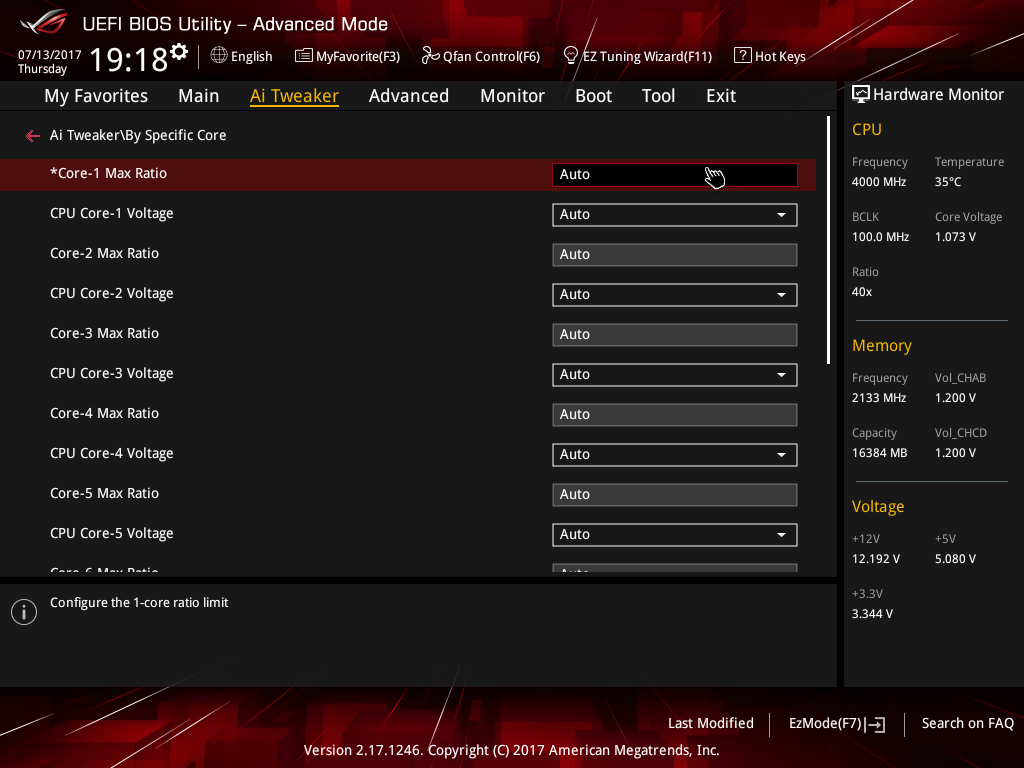Click the 1.073 V core voltage value
The width and height of the screenshot is (1024, 768).
[x=955, y=237]
